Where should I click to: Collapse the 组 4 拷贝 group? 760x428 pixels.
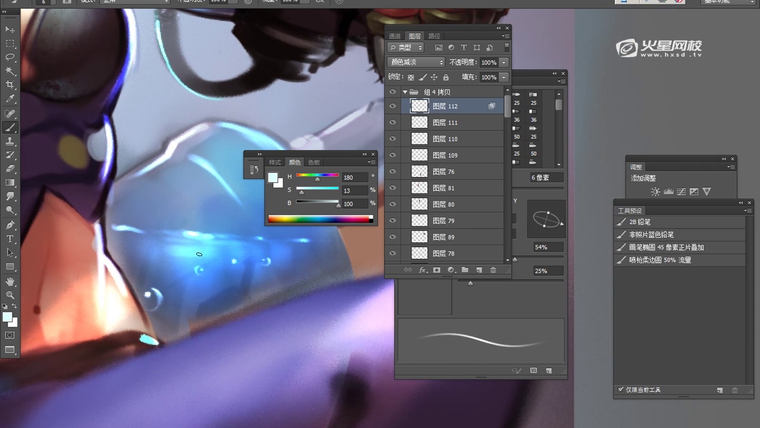[x=404, y=91]
